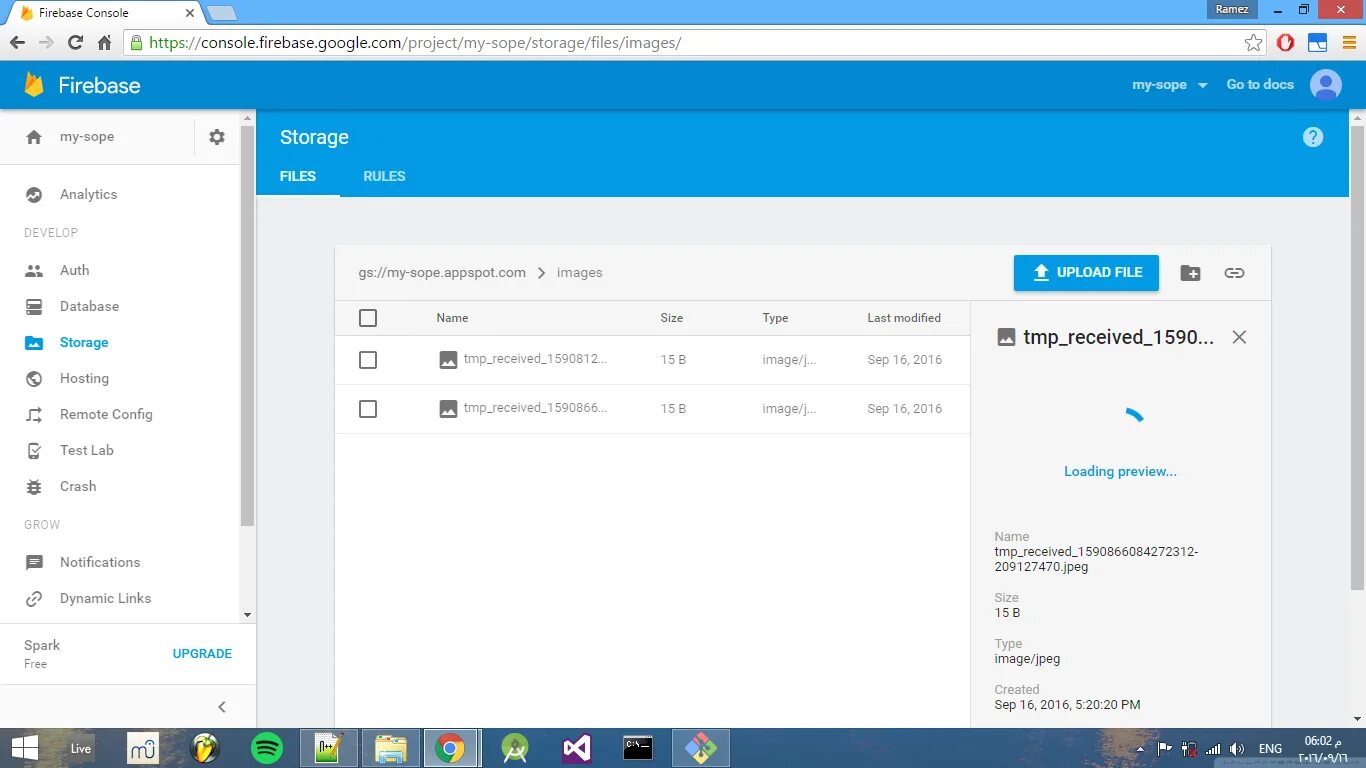Toggle select-all files checkbox
Viewport: 1366px width, 768px height.
(x=368, y=318)
